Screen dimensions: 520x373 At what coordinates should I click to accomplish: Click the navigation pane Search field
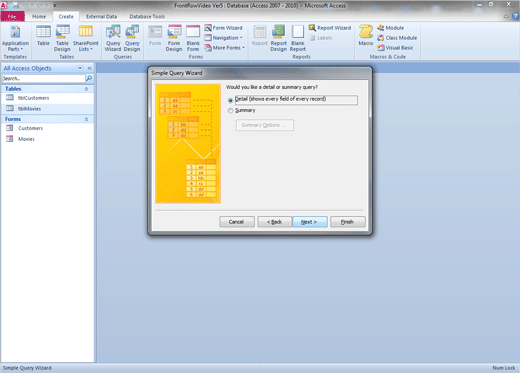pyautogui.click(x=44, y=78)
